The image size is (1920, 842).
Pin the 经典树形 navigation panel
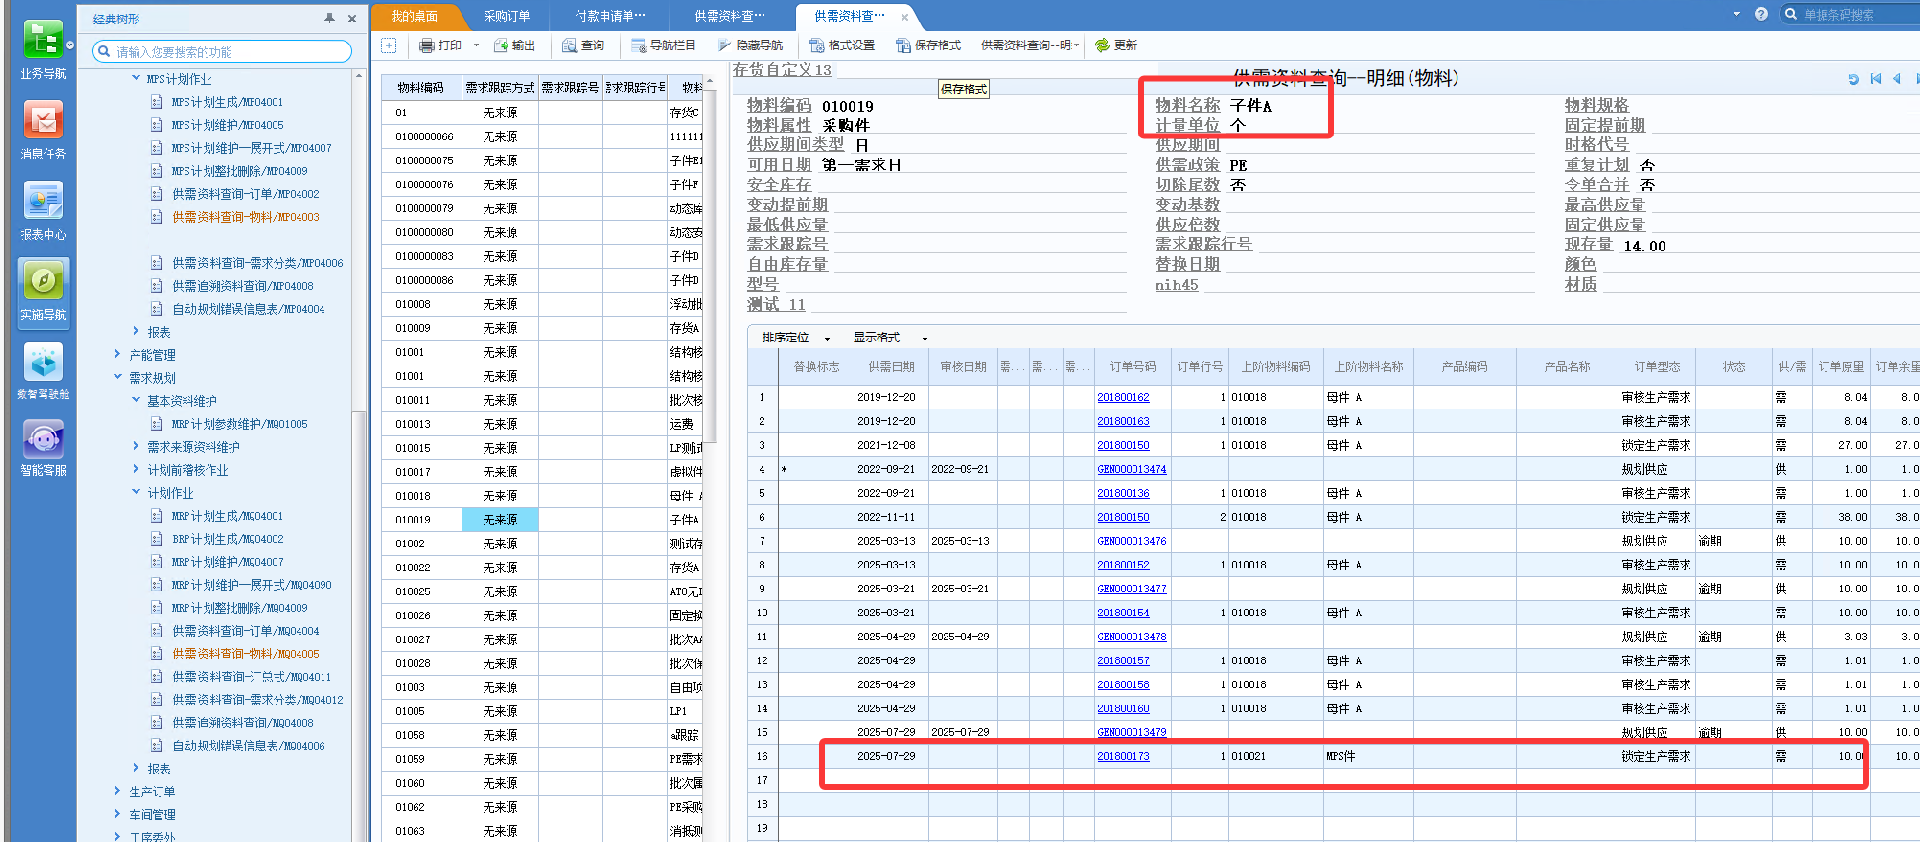coord(330,18)
